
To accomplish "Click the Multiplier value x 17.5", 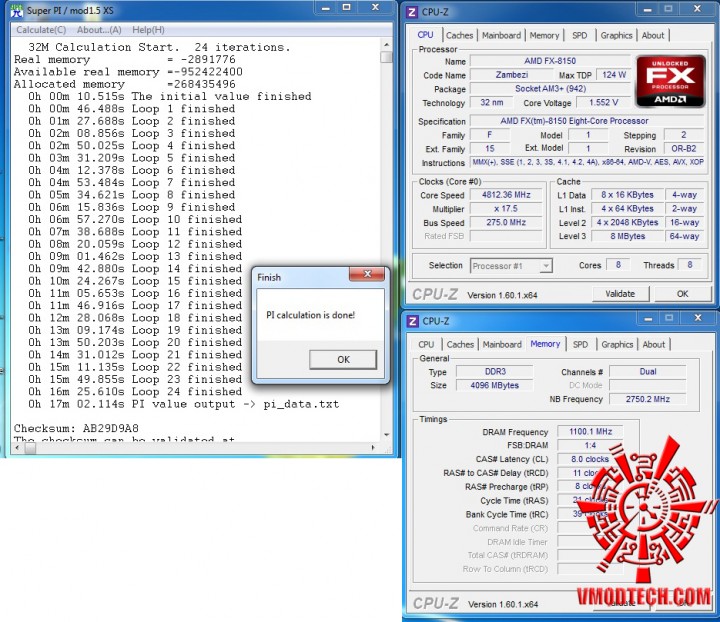I will 506,208.
